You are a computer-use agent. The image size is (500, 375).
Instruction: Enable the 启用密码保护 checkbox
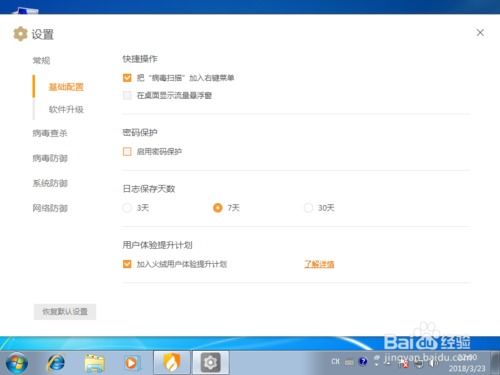[127, 152]
